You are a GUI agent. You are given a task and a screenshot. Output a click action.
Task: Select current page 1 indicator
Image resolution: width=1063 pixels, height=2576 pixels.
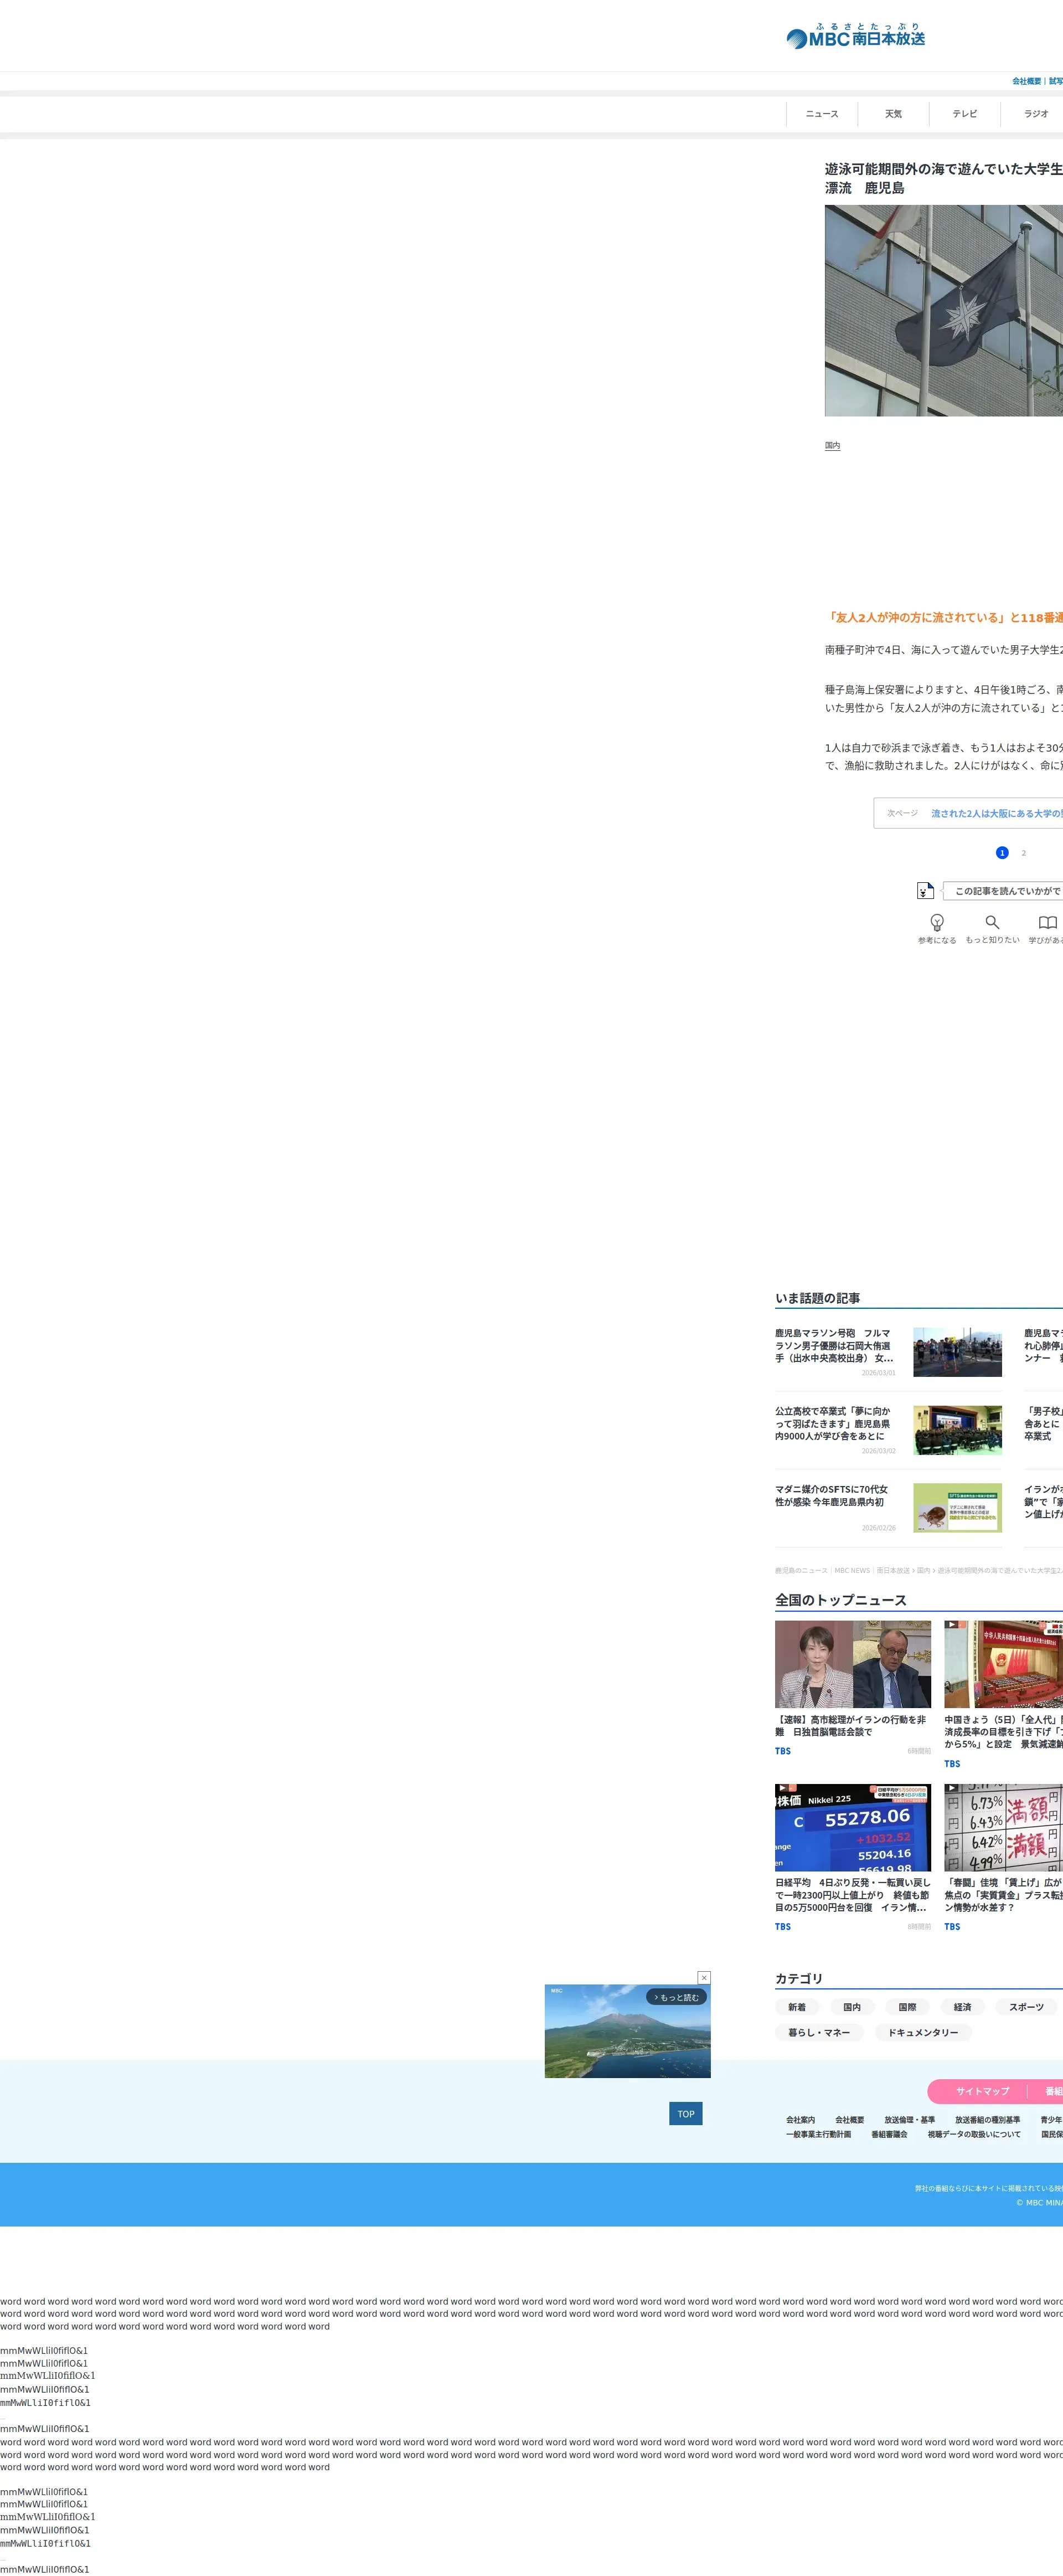coord(1002,853)
